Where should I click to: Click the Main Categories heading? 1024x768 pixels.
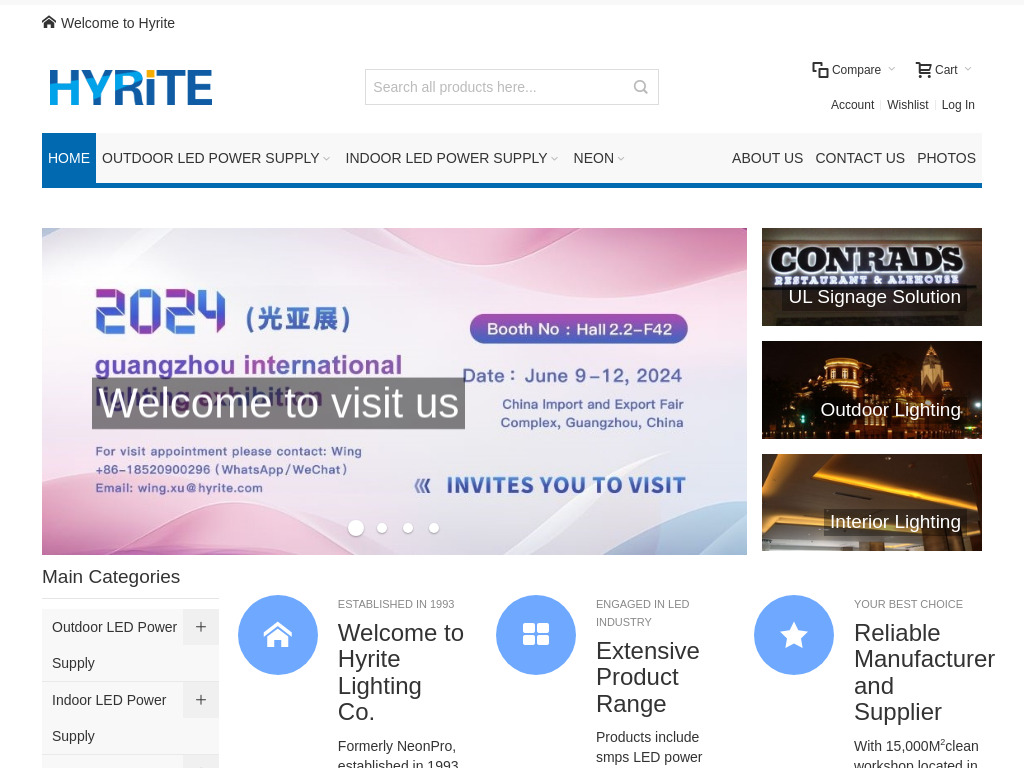(111, 577)
